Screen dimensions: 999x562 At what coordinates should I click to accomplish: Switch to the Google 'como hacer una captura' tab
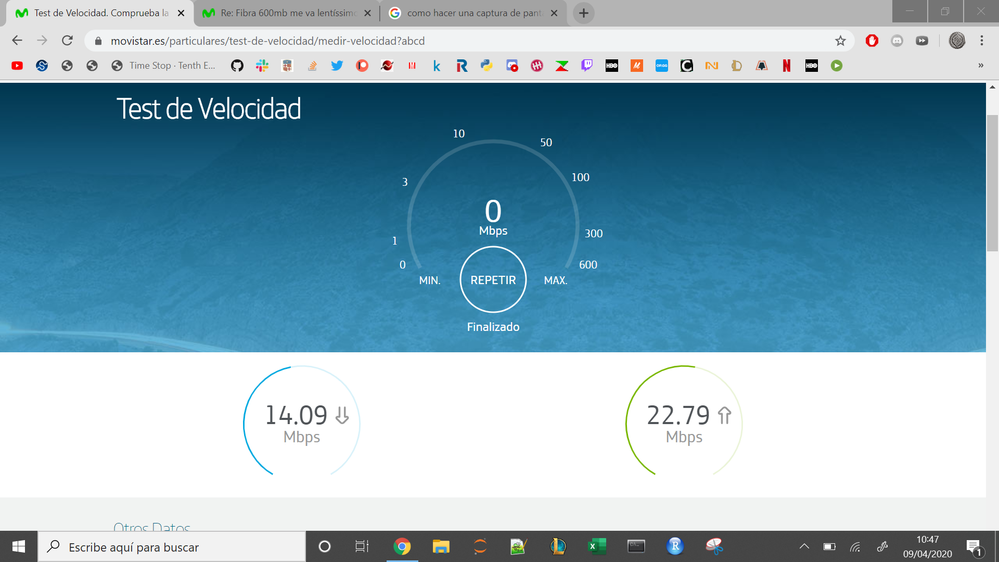[x=473, y=13]
